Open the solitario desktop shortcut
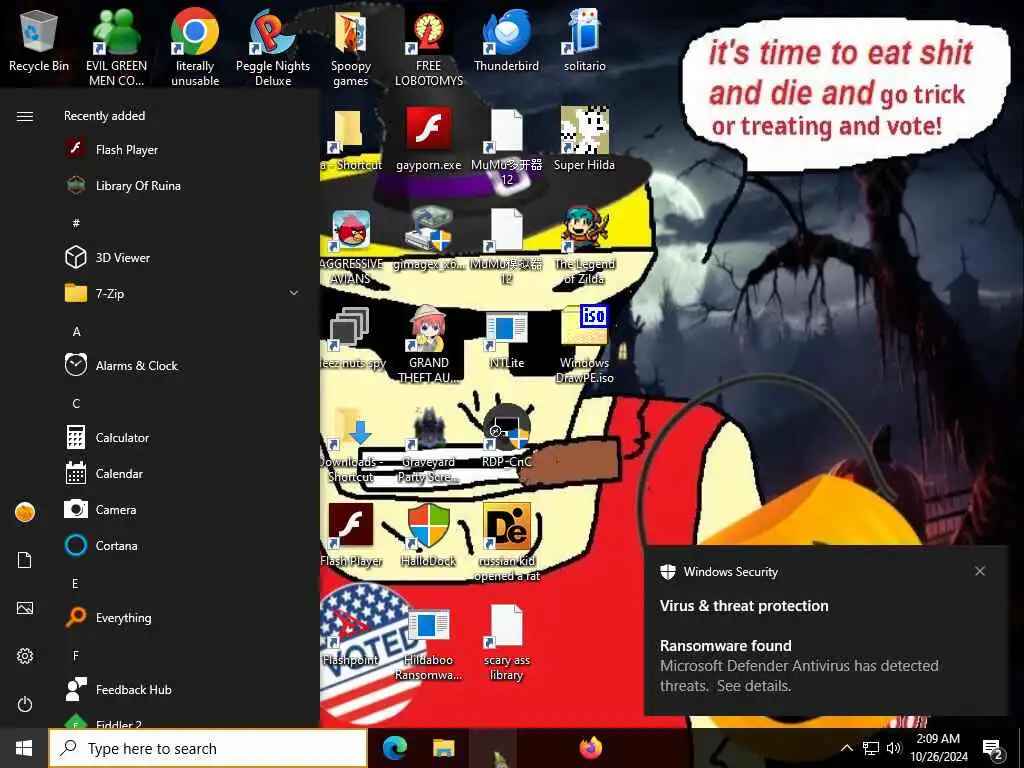 pos(584,41)
